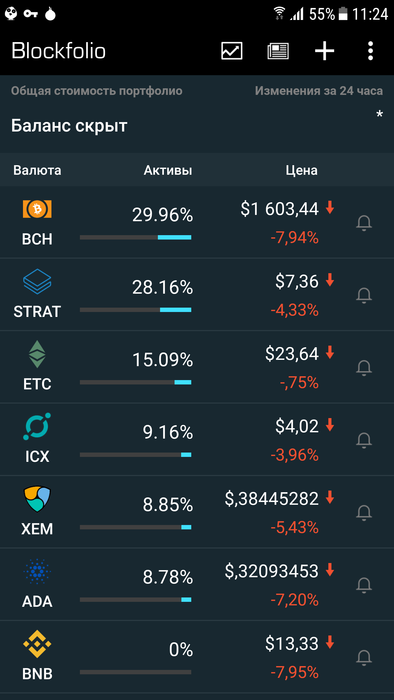Image resolution: width=394 pixels, height=700 pixels.
Task: Toggle the price alert bell for STRAT
Action: pos(364,295)
